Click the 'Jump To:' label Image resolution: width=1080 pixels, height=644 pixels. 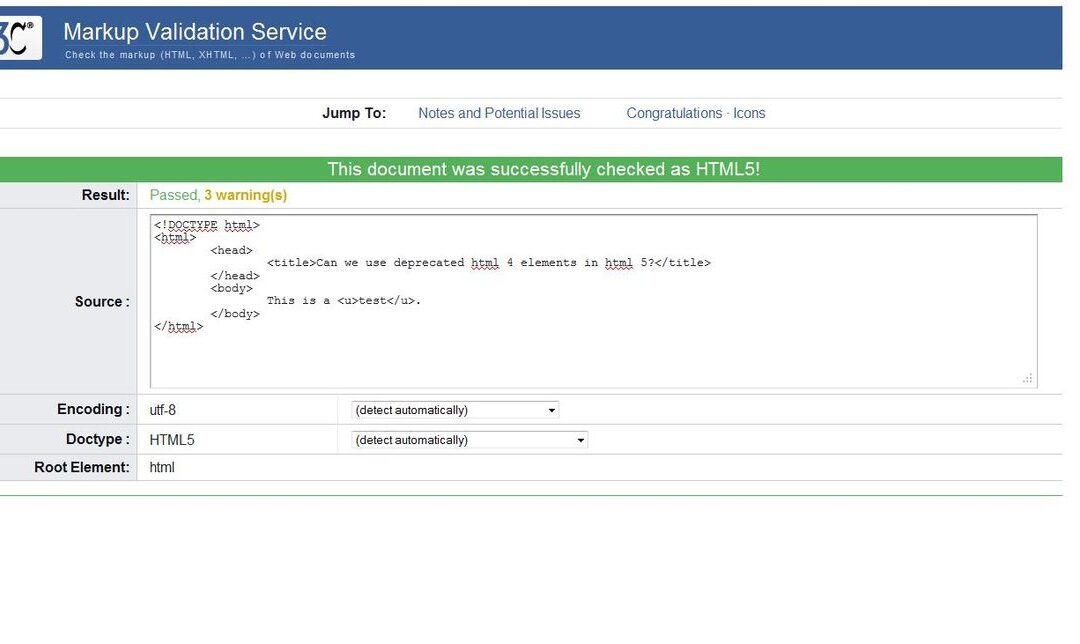[354, 113]
